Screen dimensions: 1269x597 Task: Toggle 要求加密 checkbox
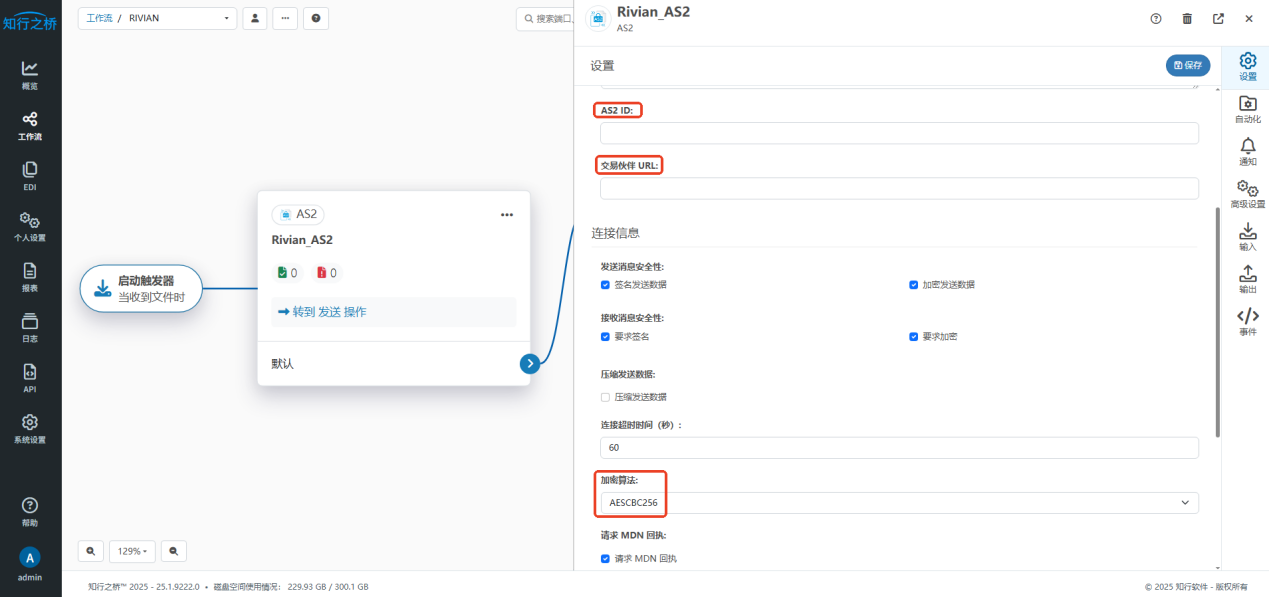tap(914, 337)
